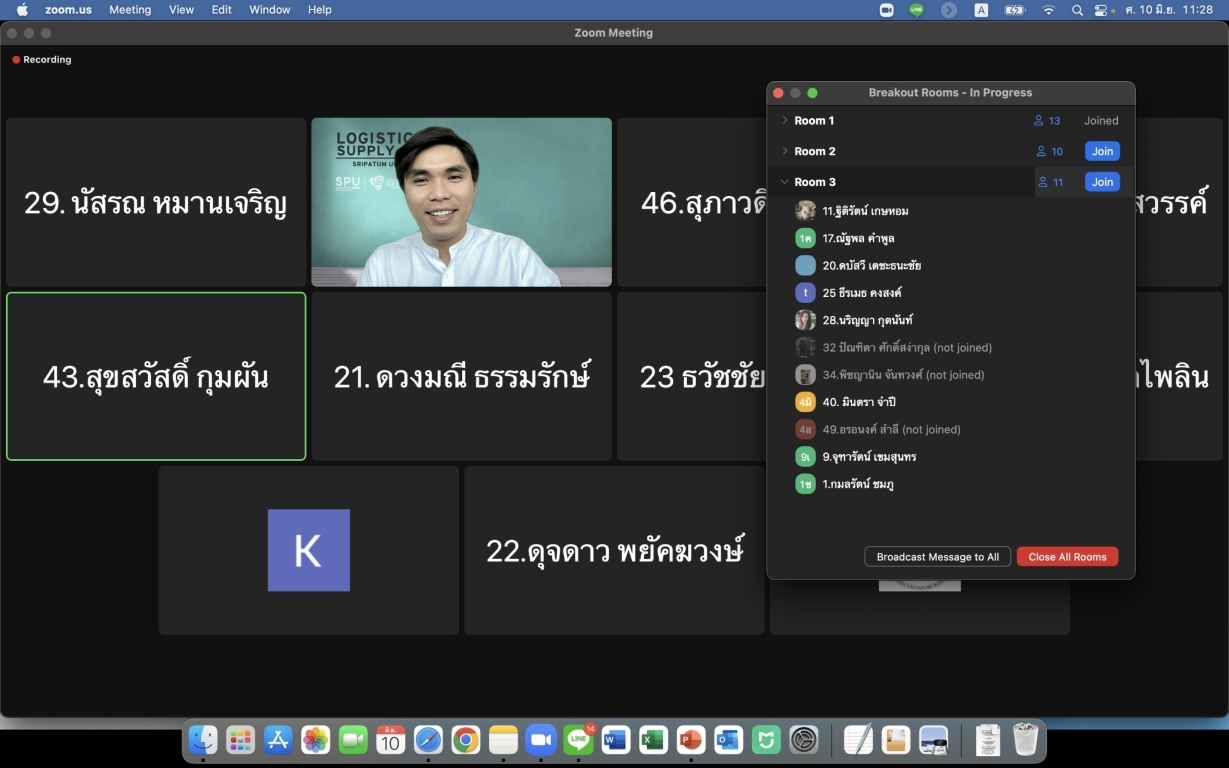Open the LINE app in the dock
Viewport: 1229px width, 768px height.
click(x=578, y=740)
